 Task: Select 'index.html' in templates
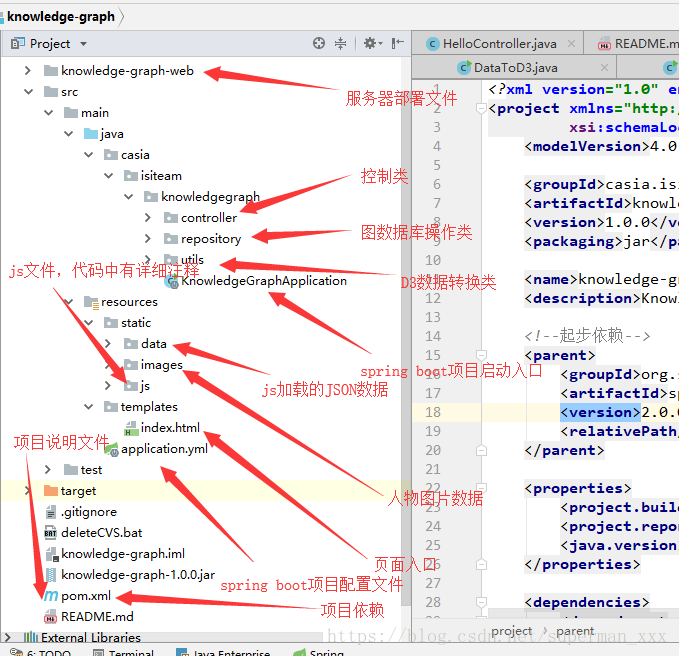point(170,428)
